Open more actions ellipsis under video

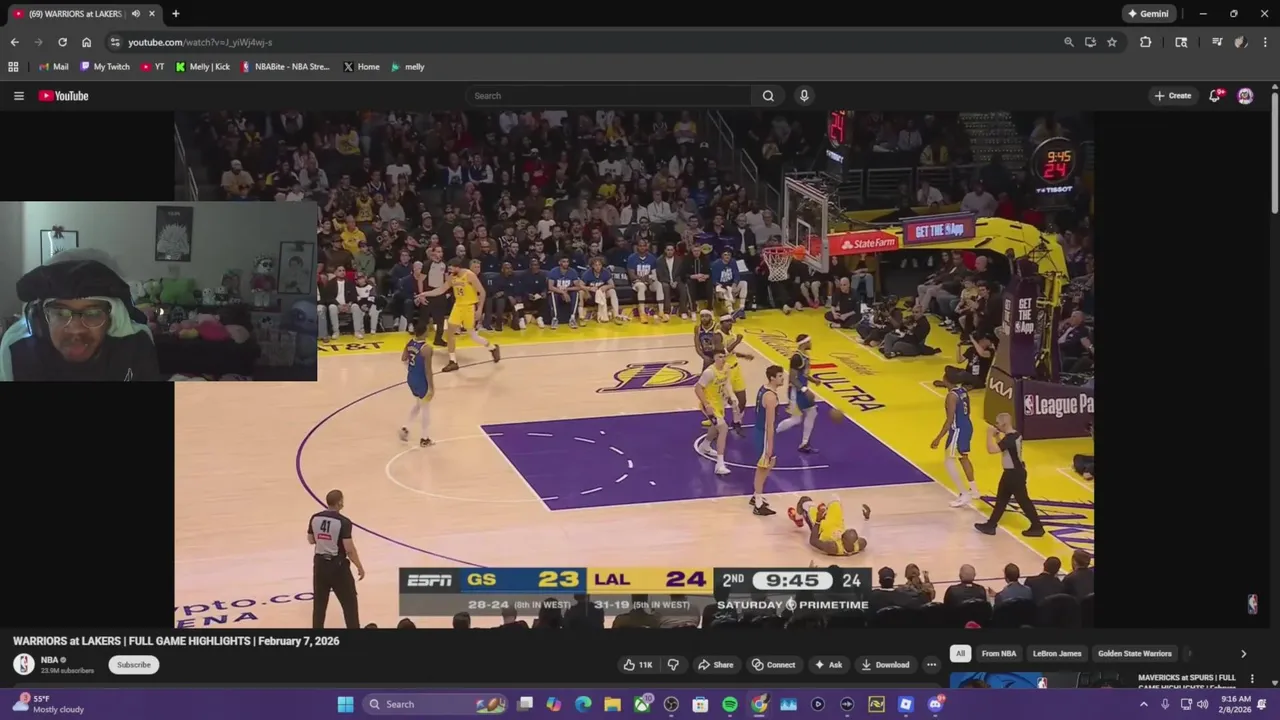pyautogui.click(x=931, y=665)
